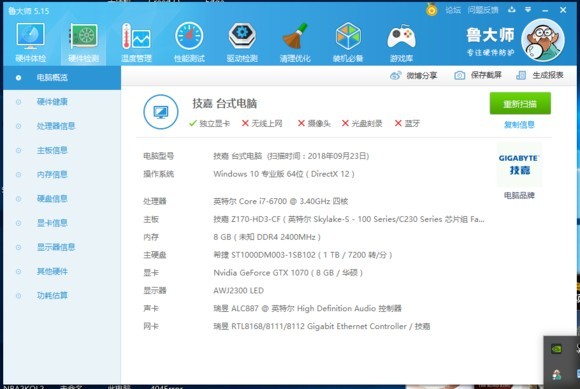The height and width of the screenshot is (389, 580).
Task: Click the Windows 10 专业版 64位 text
Action: coord(284,174)
